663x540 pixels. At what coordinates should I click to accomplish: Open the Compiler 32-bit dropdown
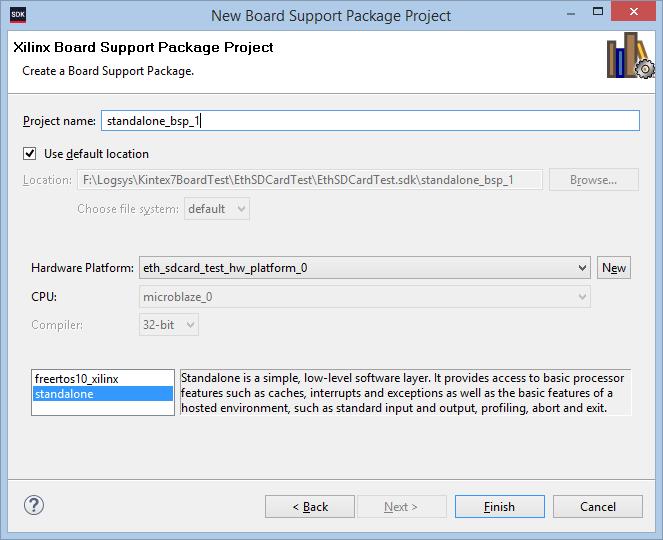[169, 325]
